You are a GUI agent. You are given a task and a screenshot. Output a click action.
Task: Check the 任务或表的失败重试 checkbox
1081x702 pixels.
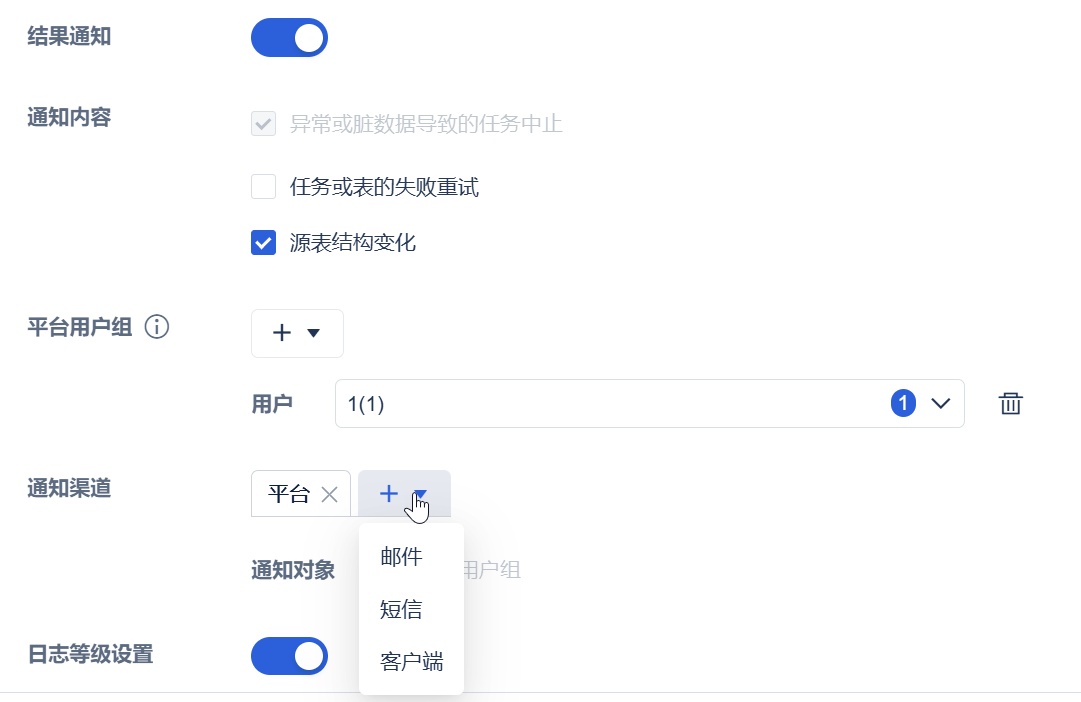click(264, 187)
